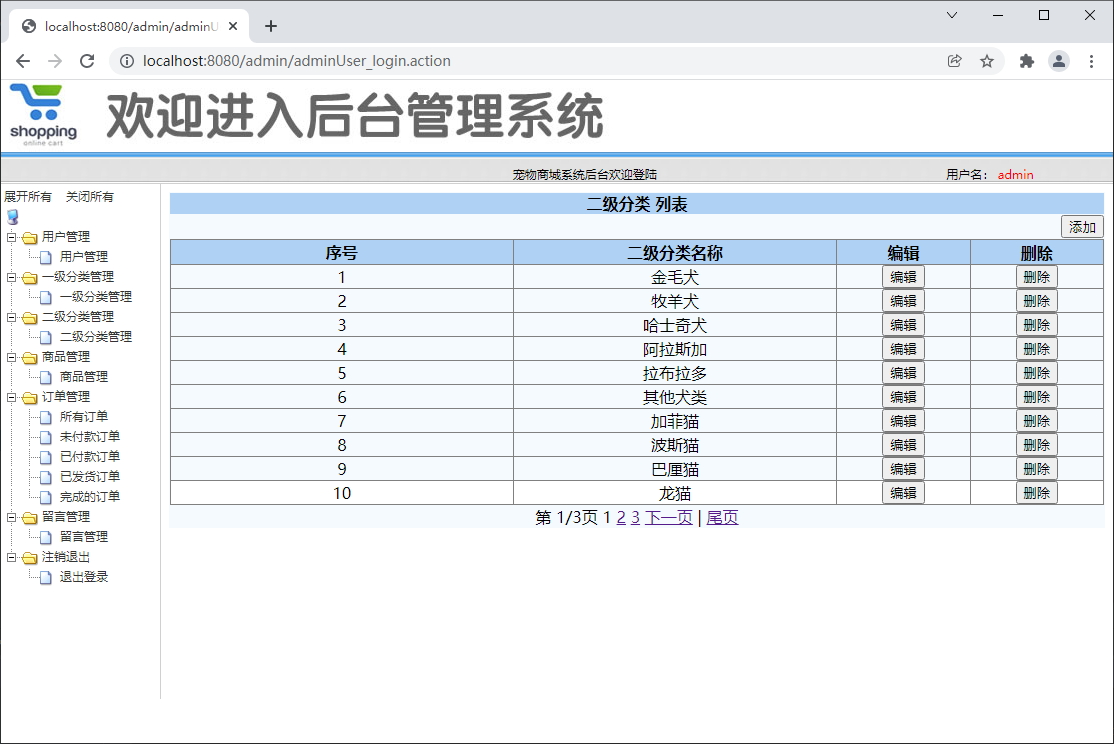This screenshot has height=744, width=1114.
Task: Collapse the 一级分类管理 tree node
Action: [x=11, y=277]
